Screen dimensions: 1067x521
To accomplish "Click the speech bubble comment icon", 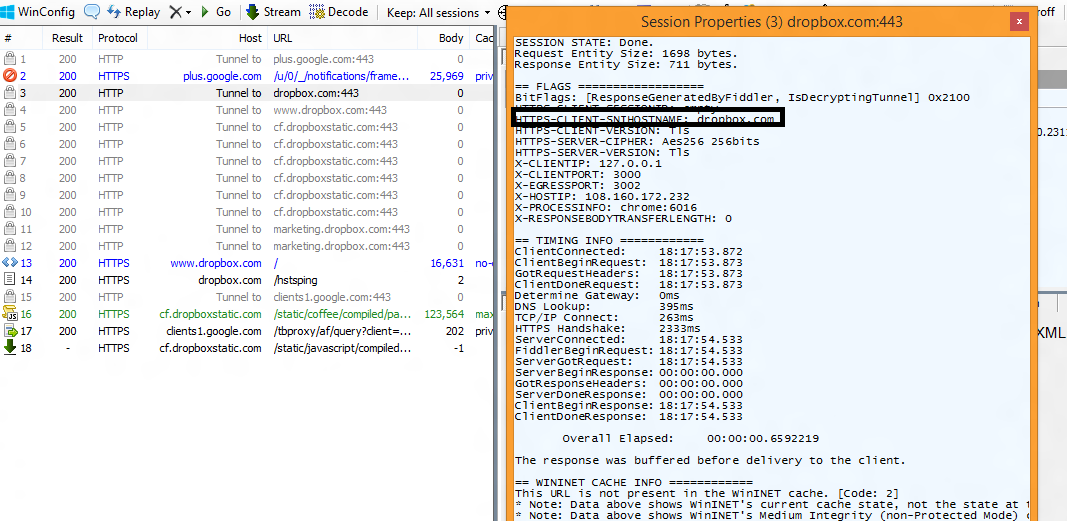I will click(92, 12).
